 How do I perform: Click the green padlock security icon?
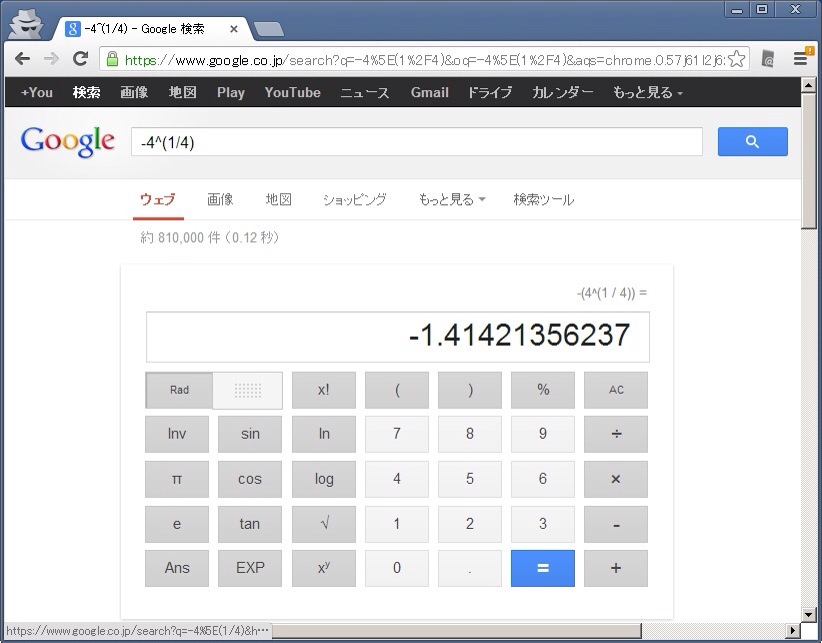pos(112,59)
